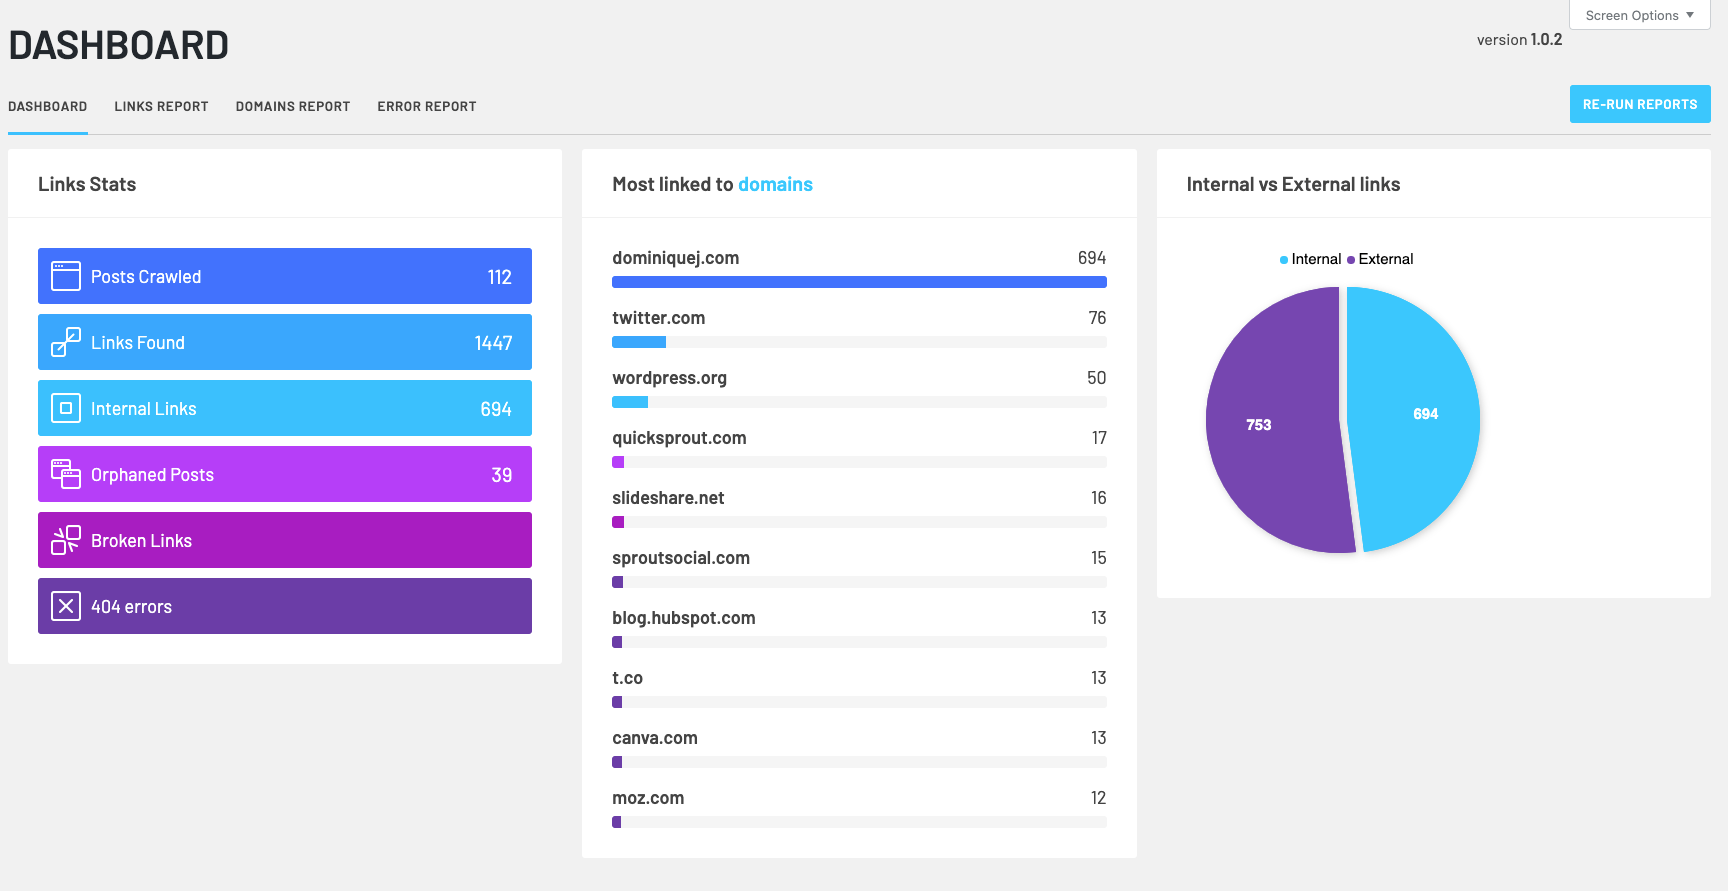Select the wordpress.org domain name
The image size is (1728, 891).
[670, 378]
